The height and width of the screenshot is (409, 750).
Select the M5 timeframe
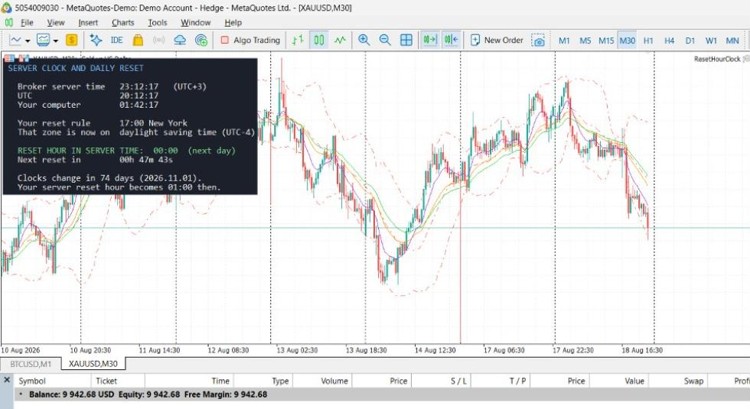tap(585, 41)
